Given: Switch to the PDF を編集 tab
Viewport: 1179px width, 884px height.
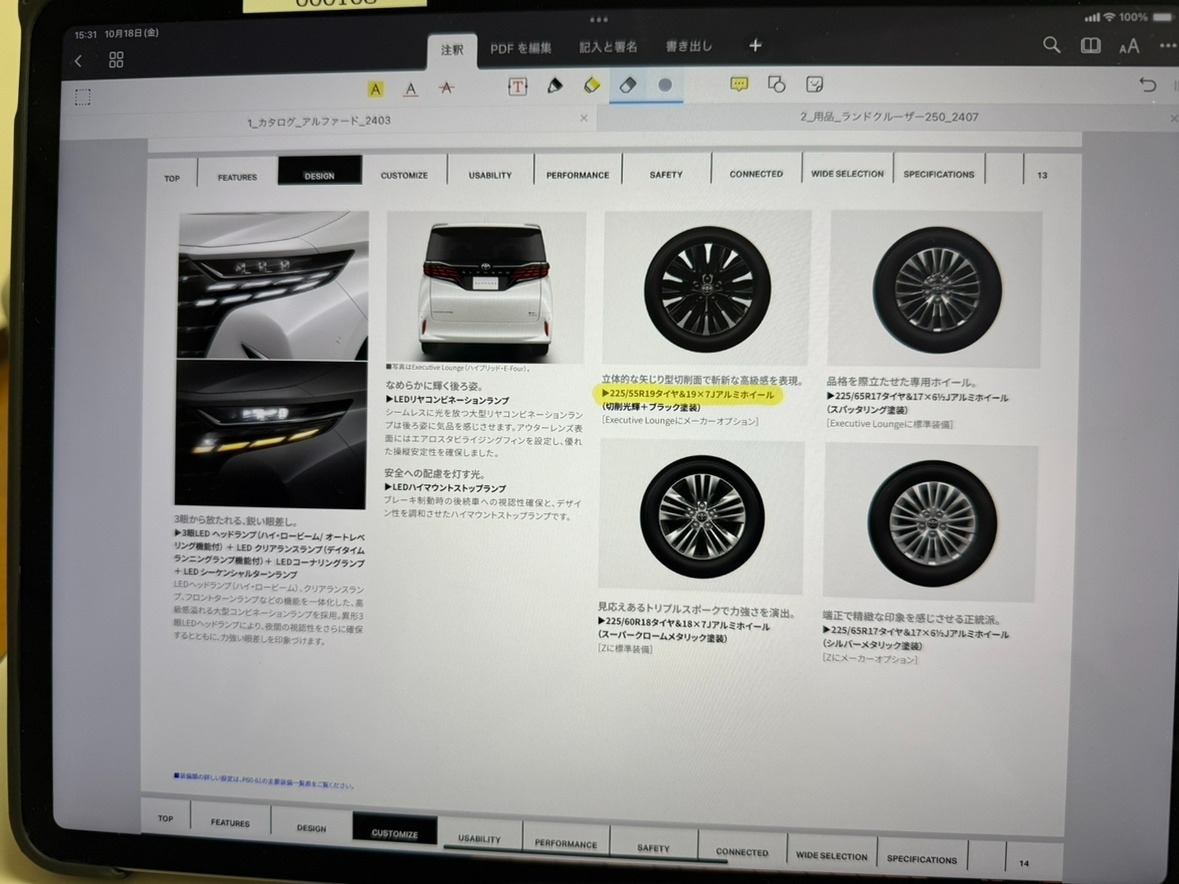Looking at the screenshot, I should pos(520,48).
